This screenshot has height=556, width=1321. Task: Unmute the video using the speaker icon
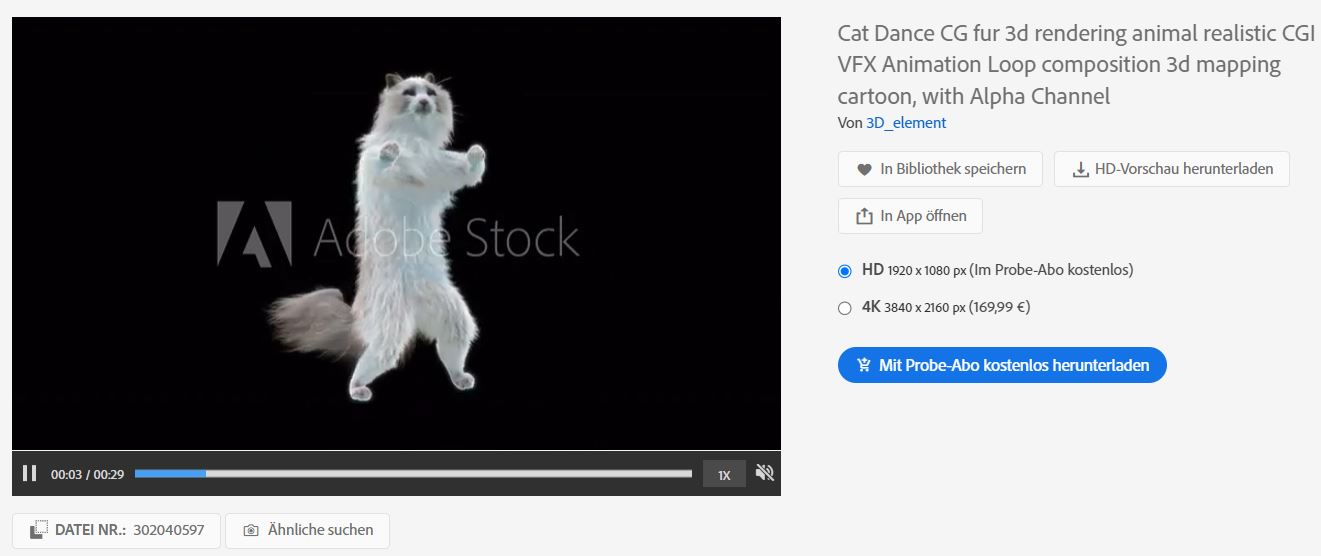click(x=765, y=473)
